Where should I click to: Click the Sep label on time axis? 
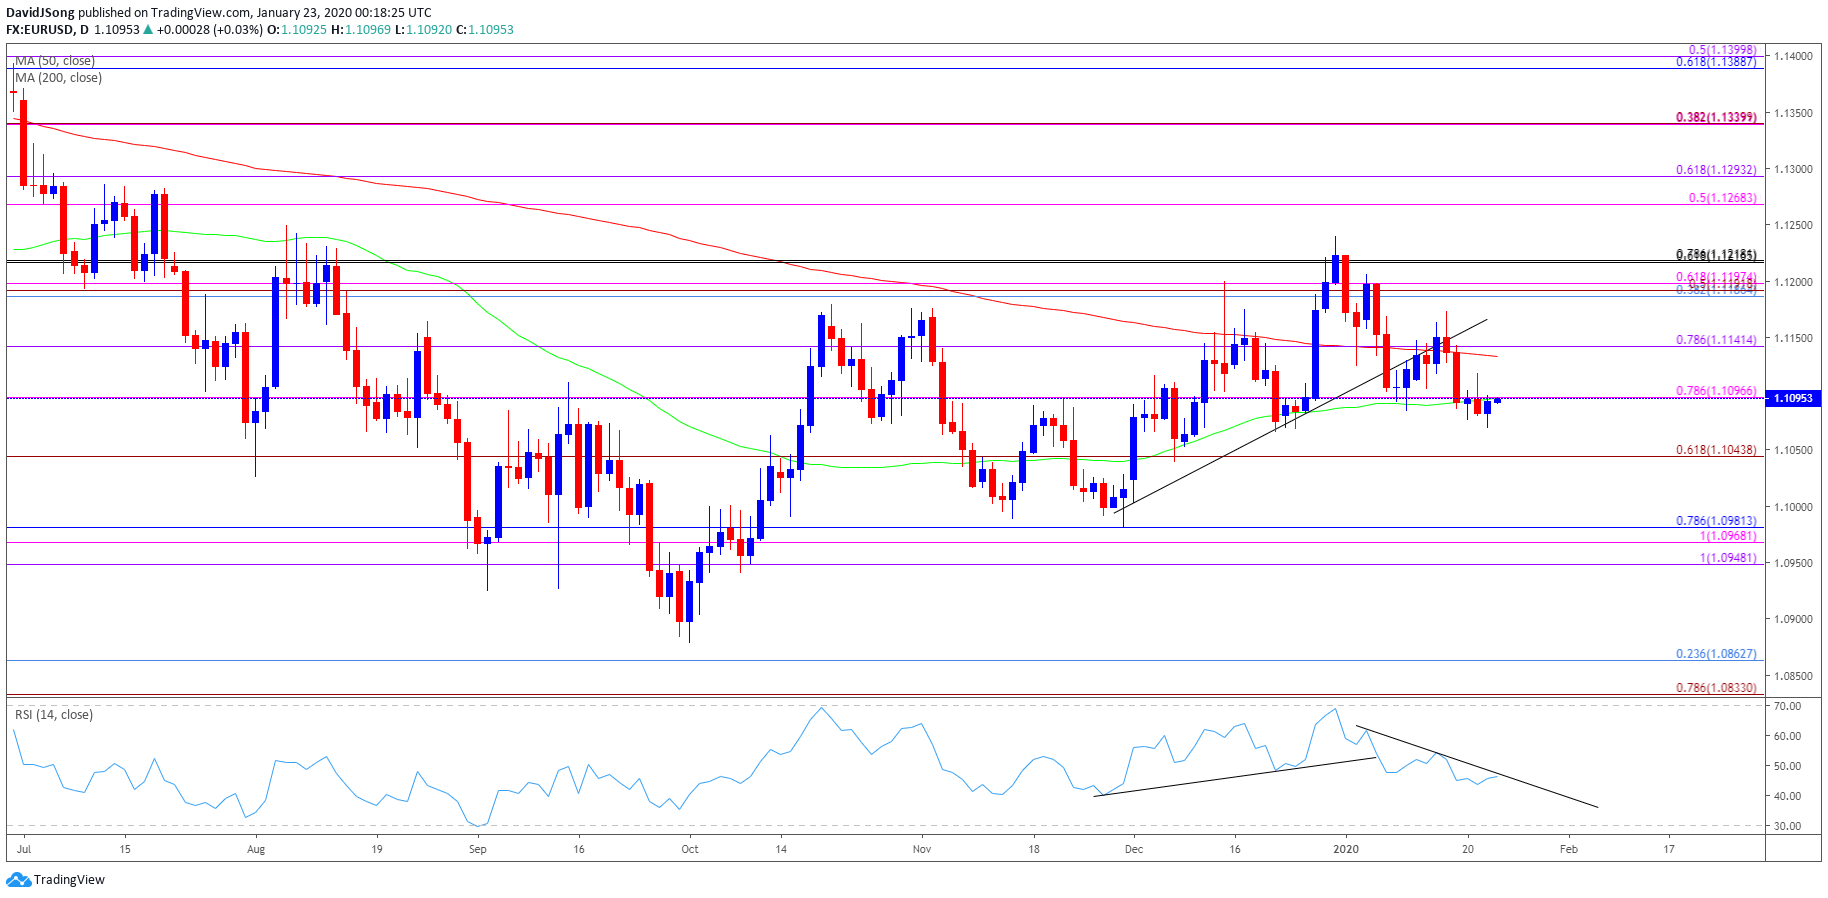point(478,850)
